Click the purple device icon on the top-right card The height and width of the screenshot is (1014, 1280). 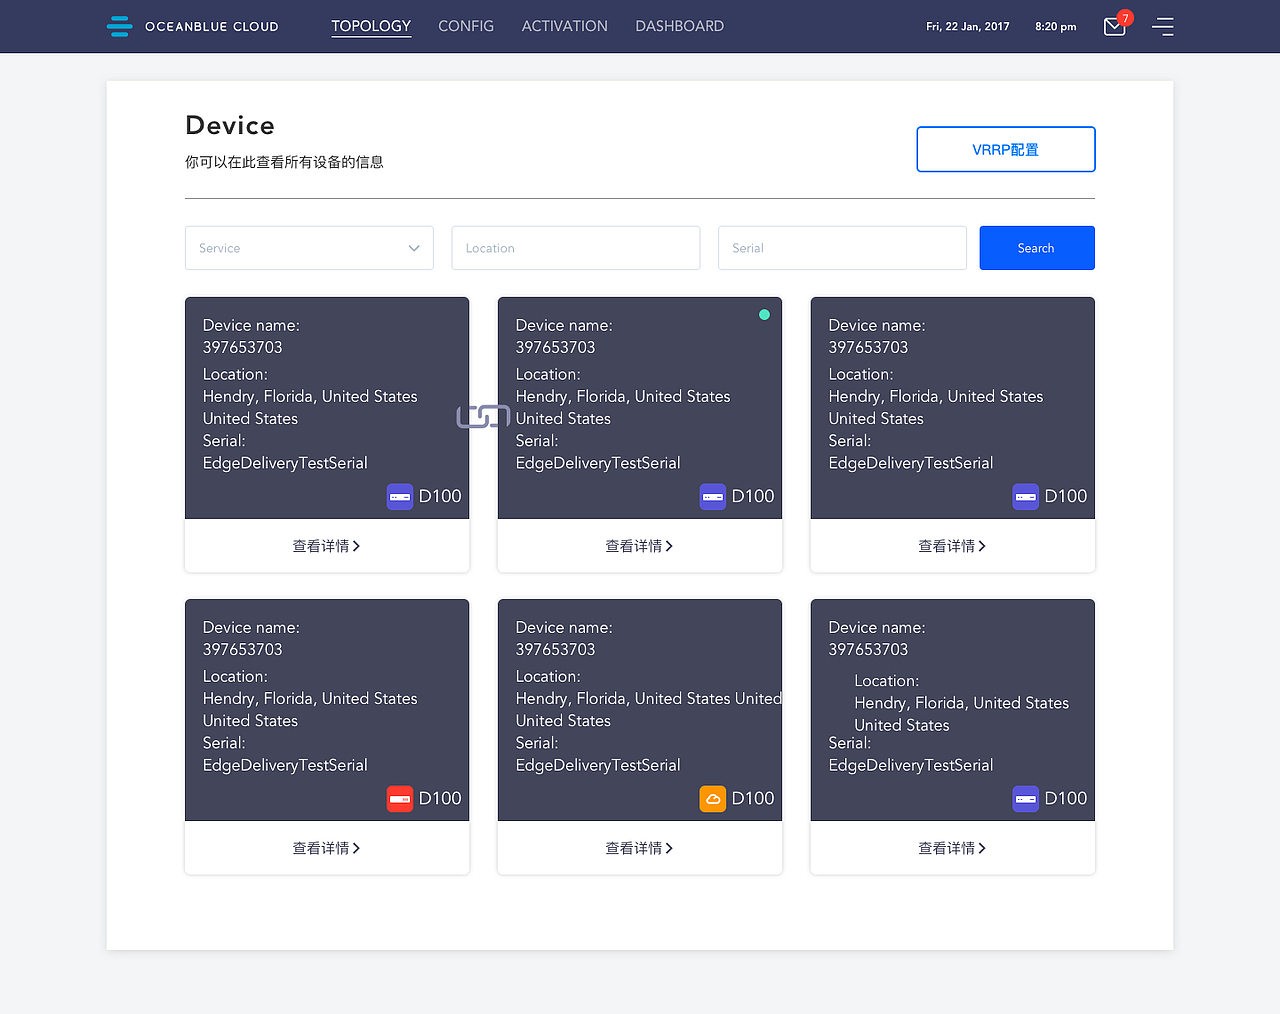coord(1026,496)
